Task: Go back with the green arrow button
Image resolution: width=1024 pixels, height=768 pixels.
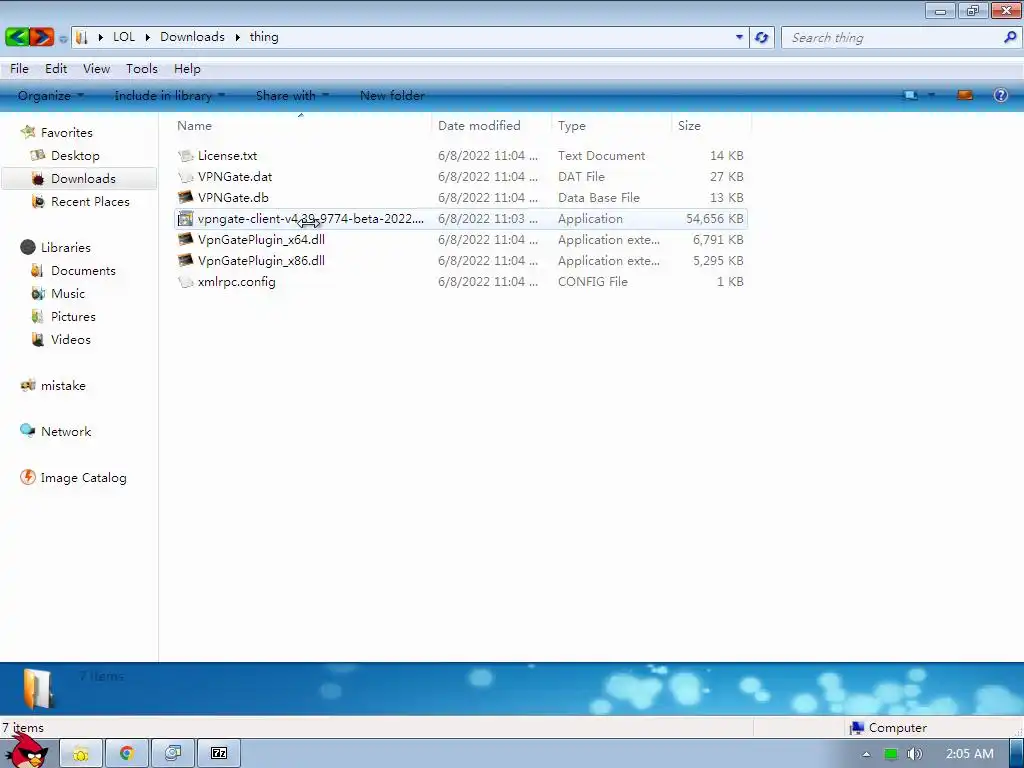Action: tap(16, 37)
